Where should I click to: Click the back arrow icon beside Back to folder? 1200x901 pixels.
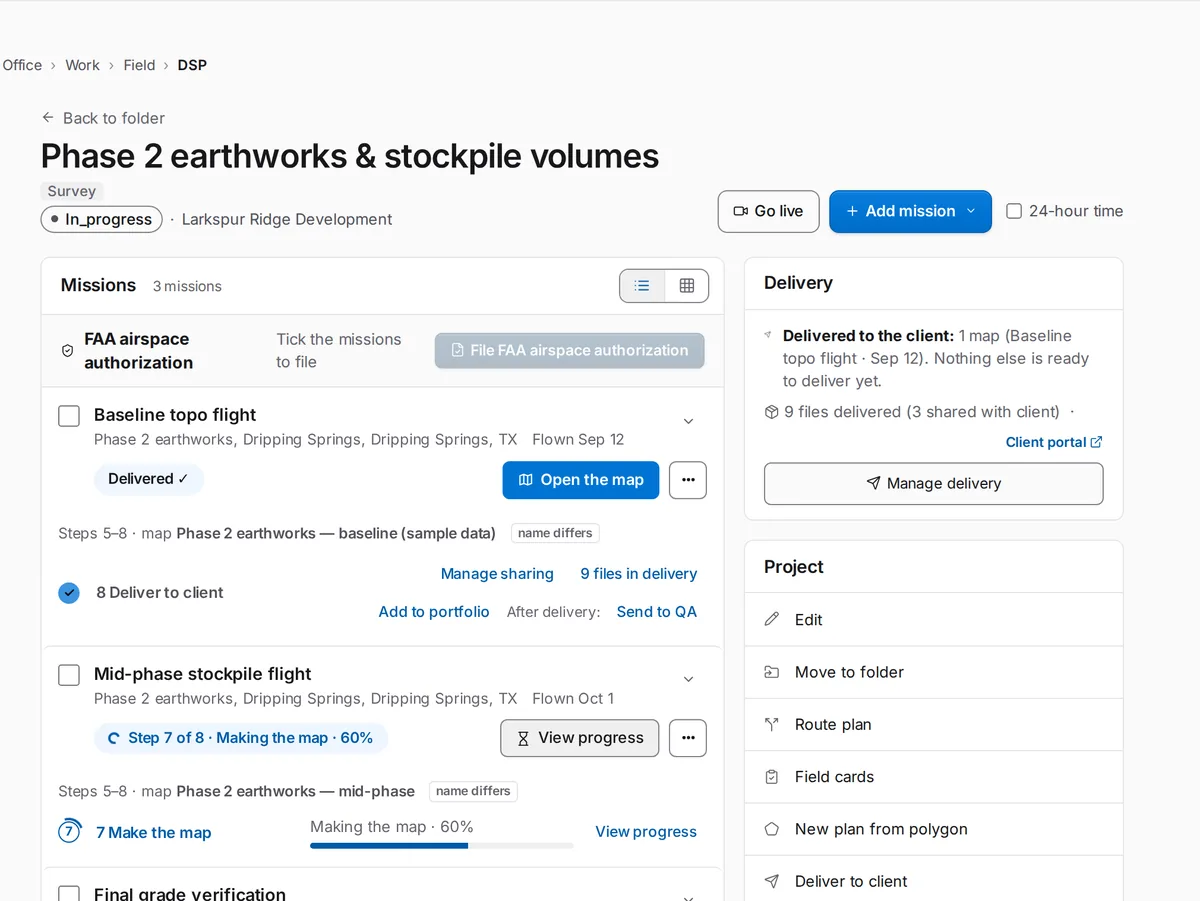pyautogui.click(x=48, y=118)
